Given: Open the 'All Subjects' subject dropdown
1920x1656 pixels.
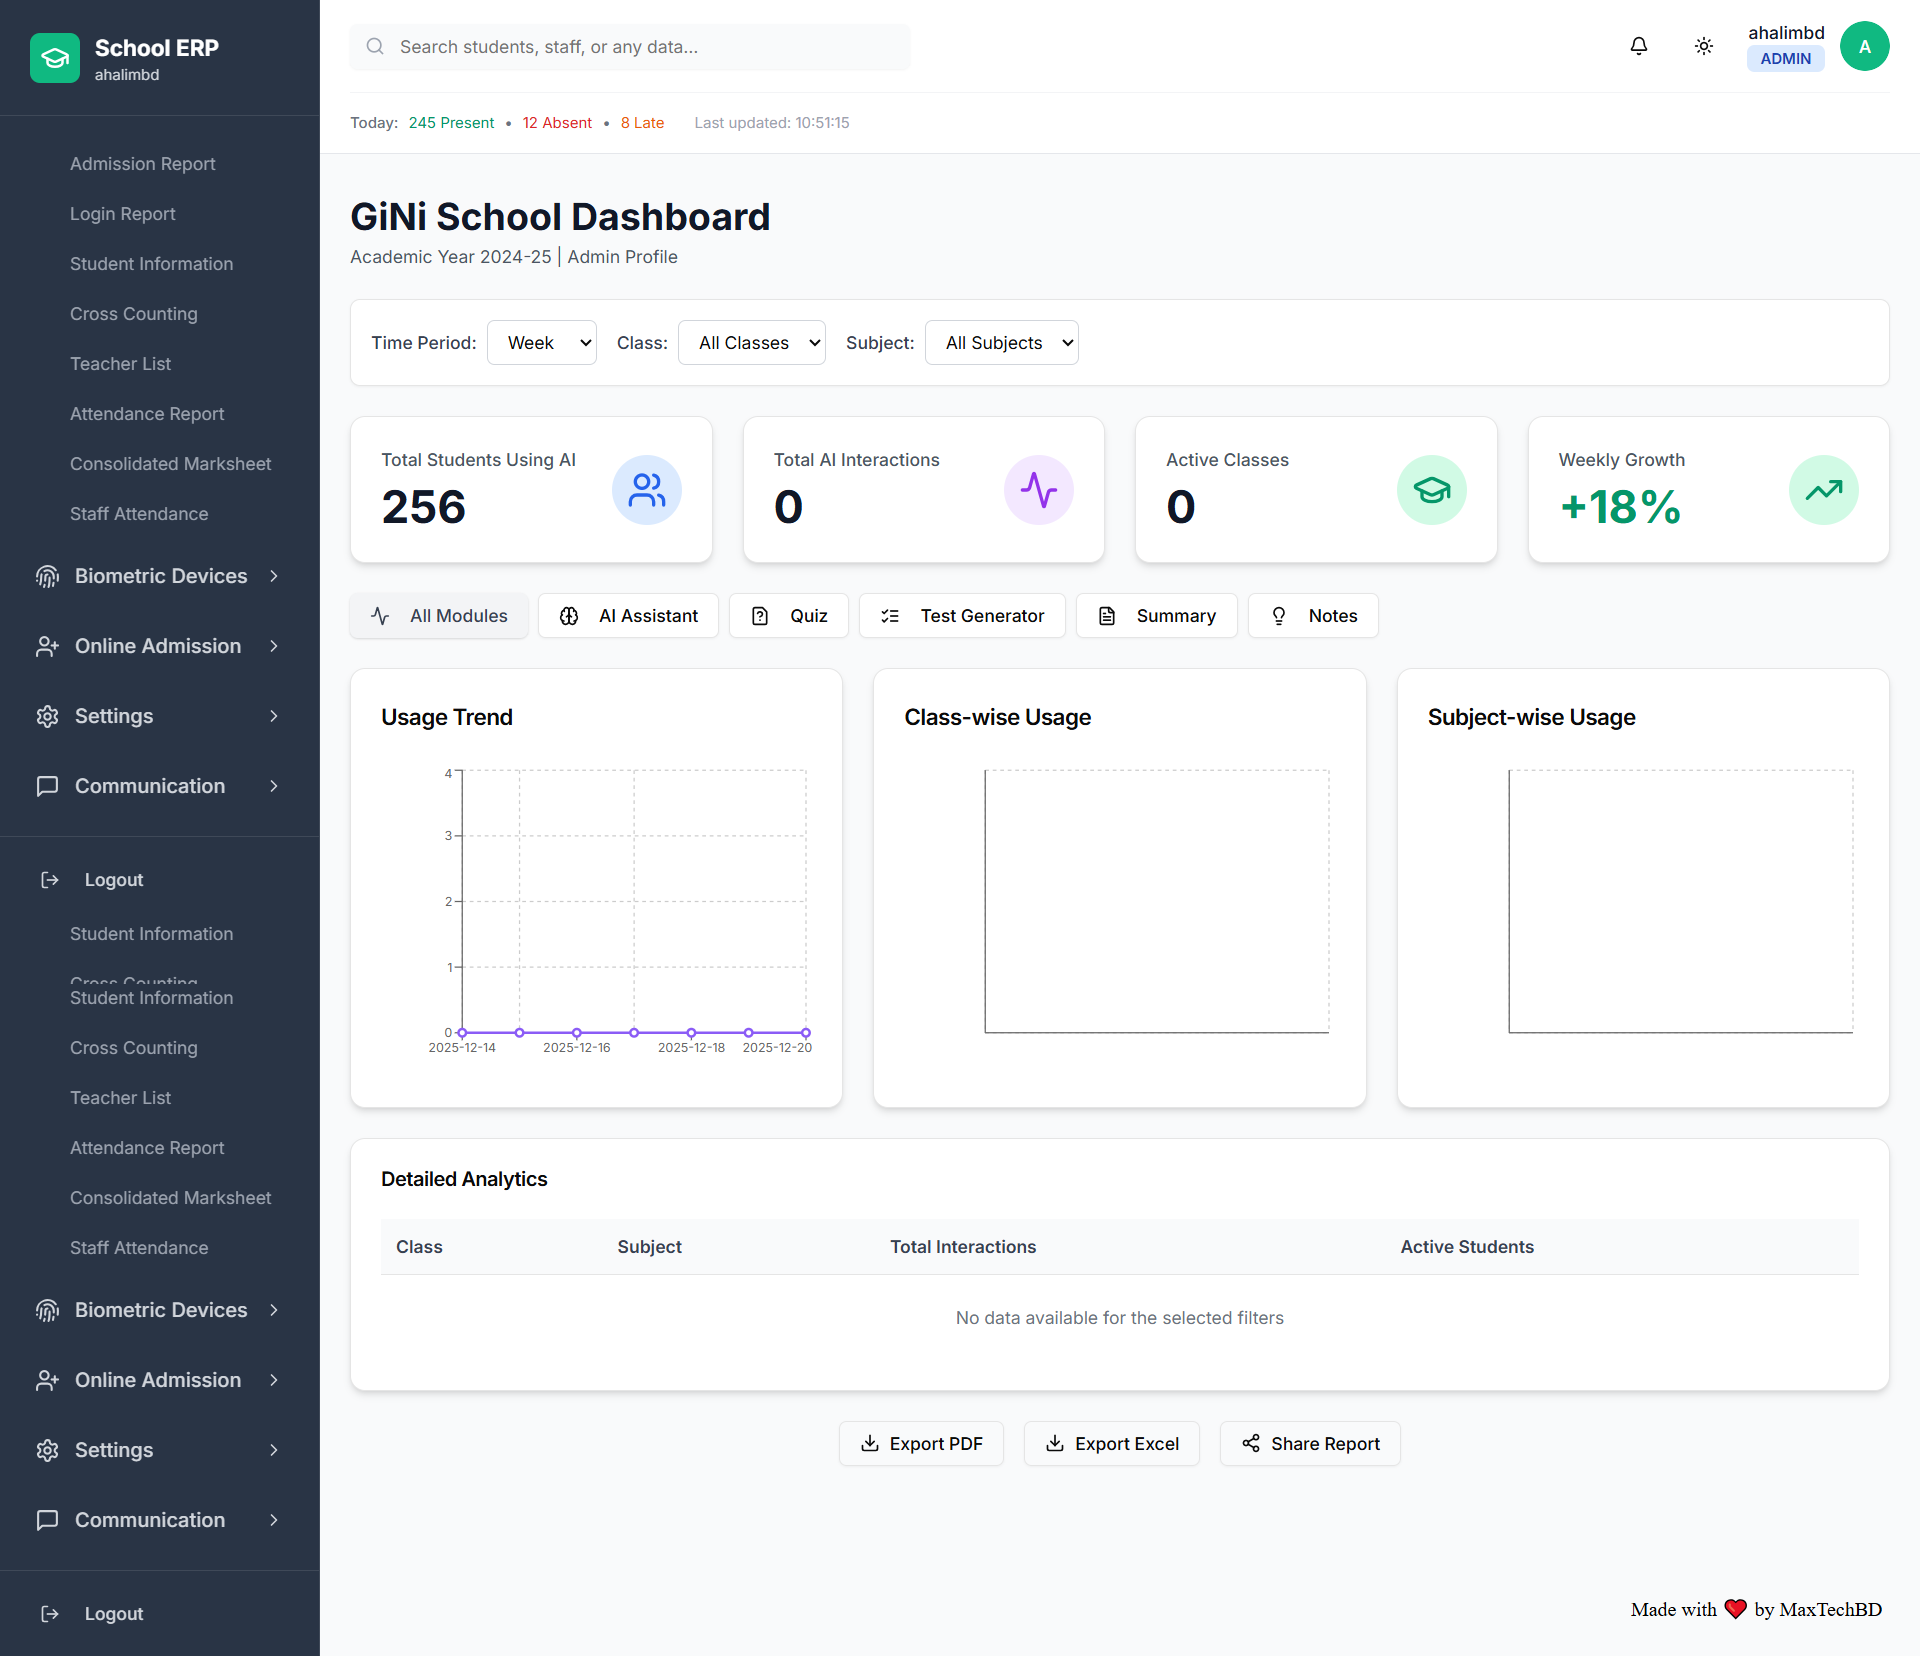Looking at the screenshot, I should 1002,343.
